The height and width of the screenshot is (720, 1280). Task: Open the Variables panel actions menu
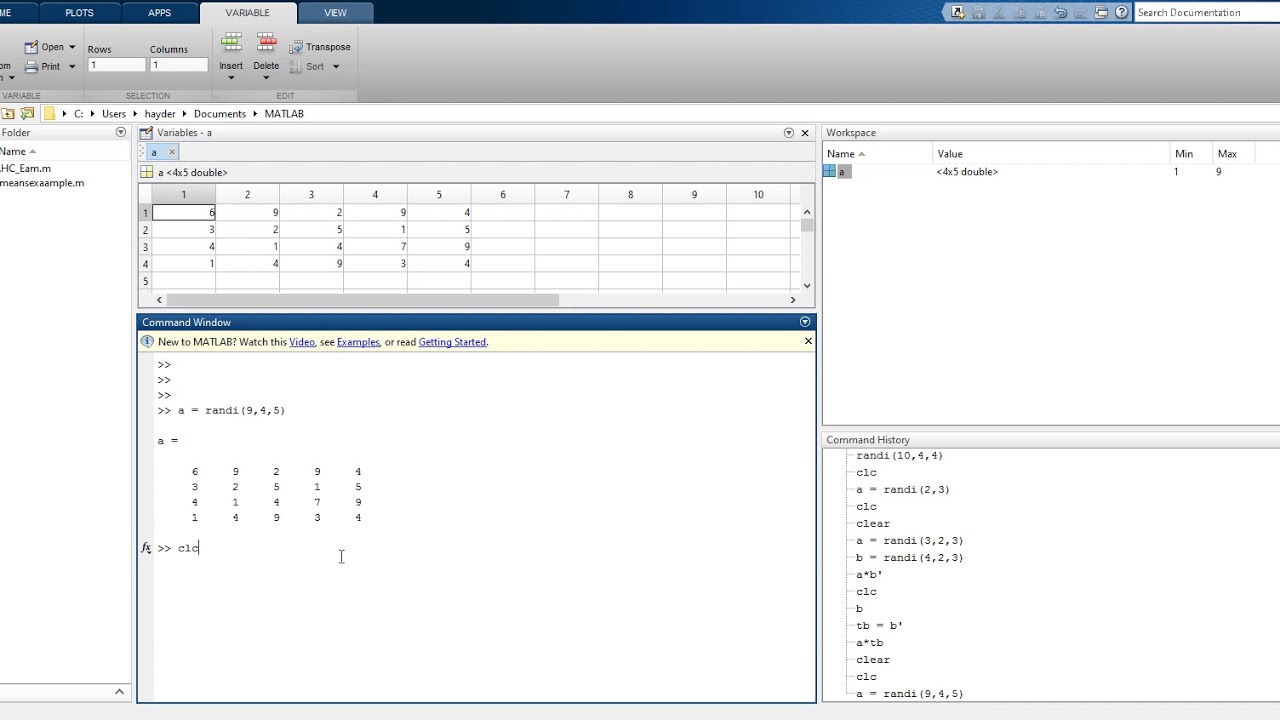789,133
